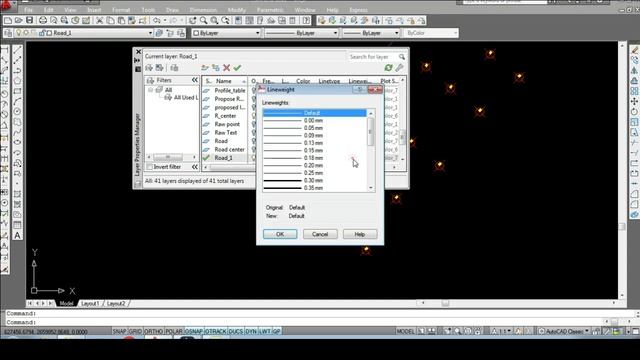Check the Invert filter checkbox
This screenshot has width=640, height=360.
(149, 167)
